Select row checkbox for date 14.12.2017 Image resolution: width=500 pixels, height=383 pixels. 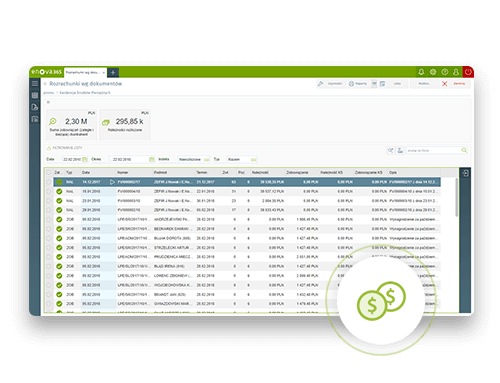click(49, 182)
